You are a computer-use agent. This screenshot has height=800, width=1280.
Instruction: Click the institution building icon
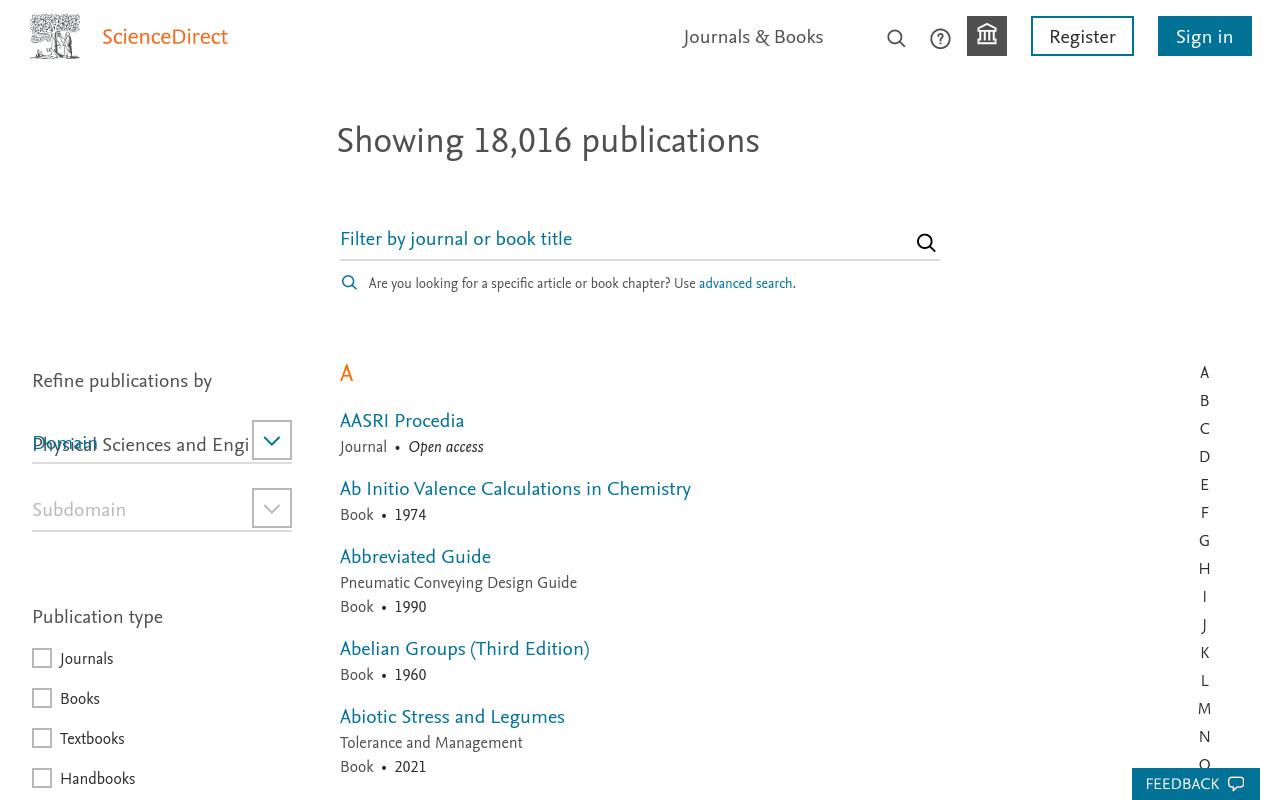pyautogui.click(x=987, y=36)
